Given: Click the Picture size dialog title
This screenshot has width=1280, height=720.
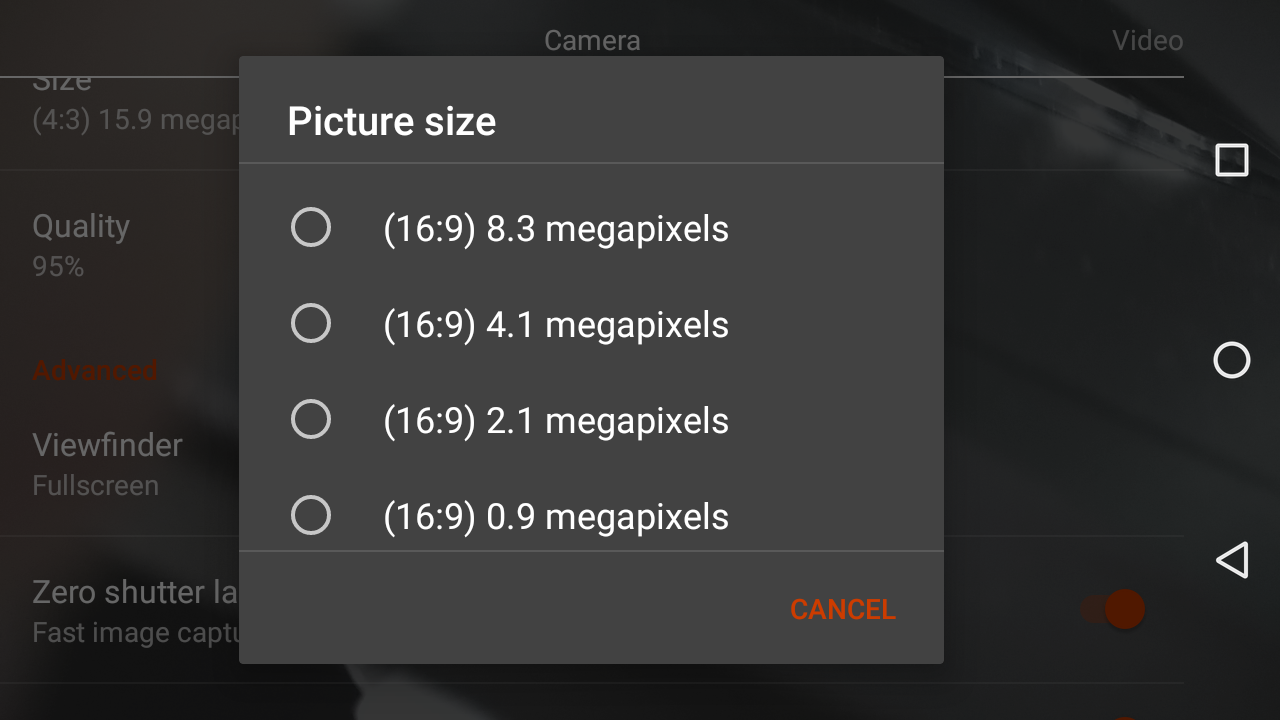Looking at the screenshot, I should [x=392, y=121].
